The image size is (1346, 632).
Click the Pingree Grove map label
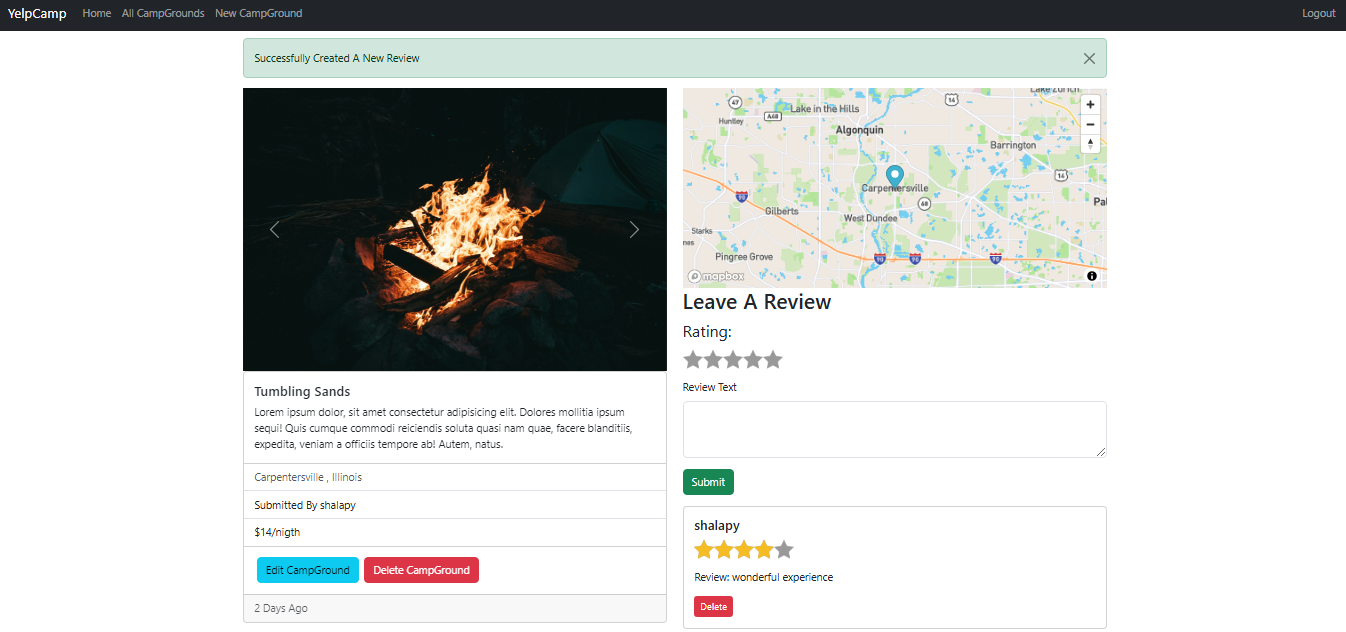pos(744,257)
